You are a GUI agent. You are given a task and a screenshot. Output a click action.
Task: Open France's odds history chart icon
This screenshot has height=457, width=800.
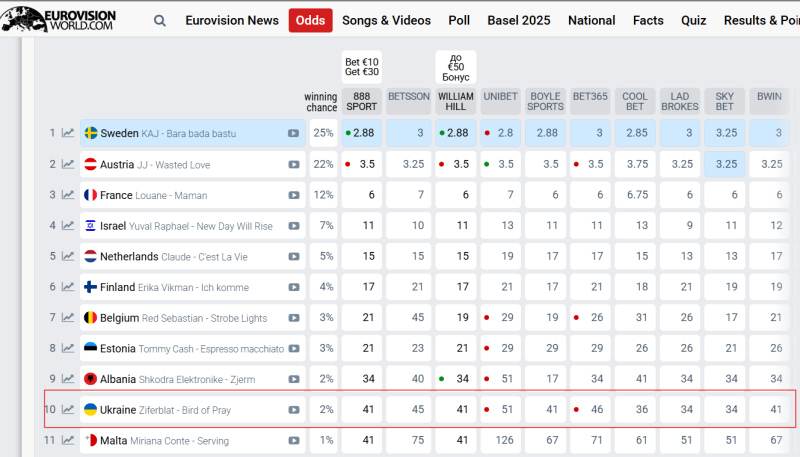[68, 195]
